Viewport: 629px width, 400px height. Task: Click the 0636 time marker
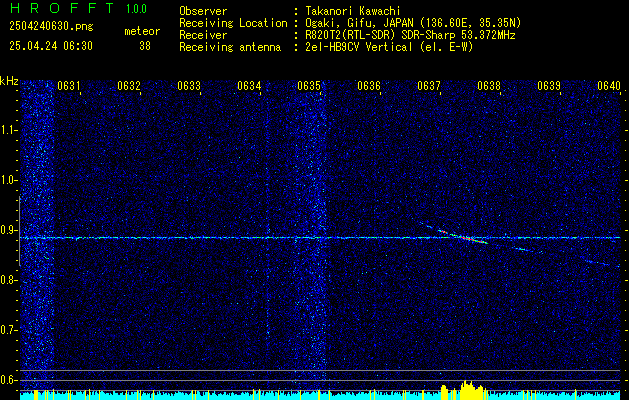tap(369, 86)
